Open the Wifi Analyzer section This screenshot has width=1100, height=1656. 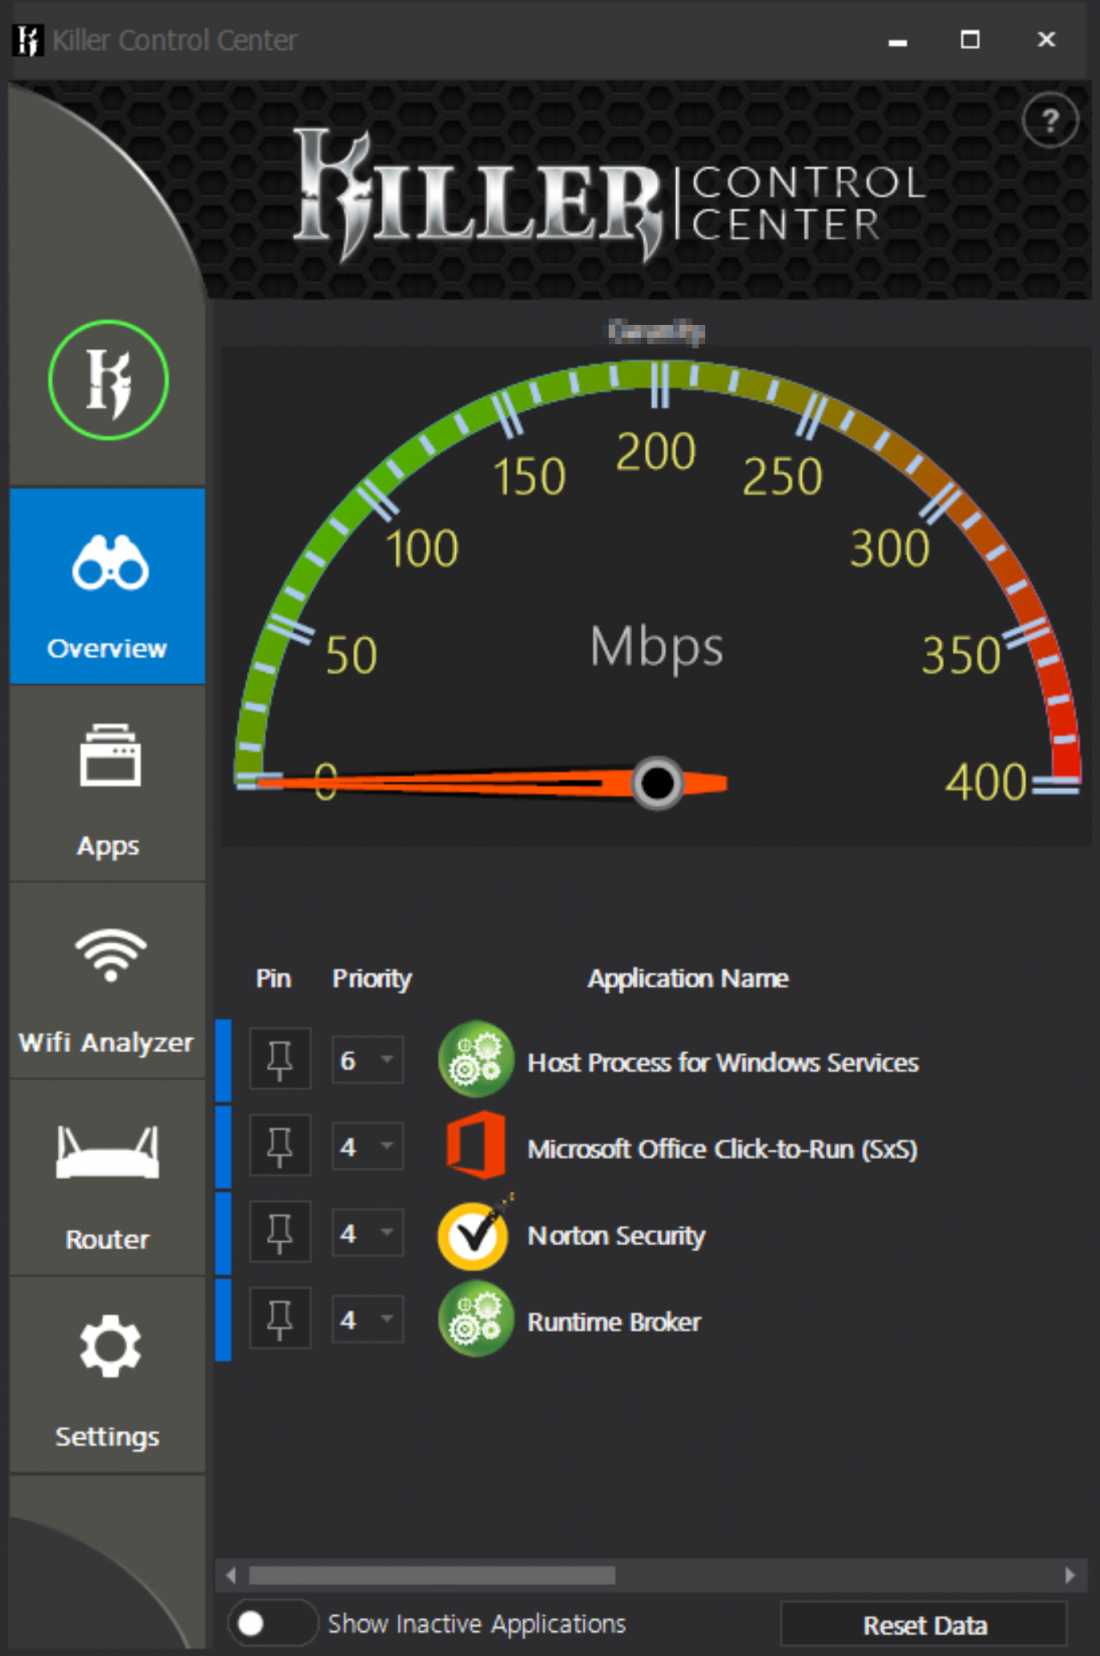(x=108, y=983)
